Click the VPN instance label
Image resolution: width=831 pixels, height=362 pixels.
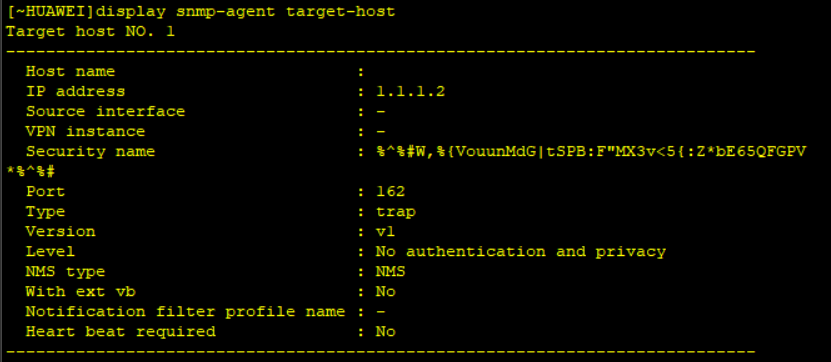pyautogui.click(x=85, y=131)
